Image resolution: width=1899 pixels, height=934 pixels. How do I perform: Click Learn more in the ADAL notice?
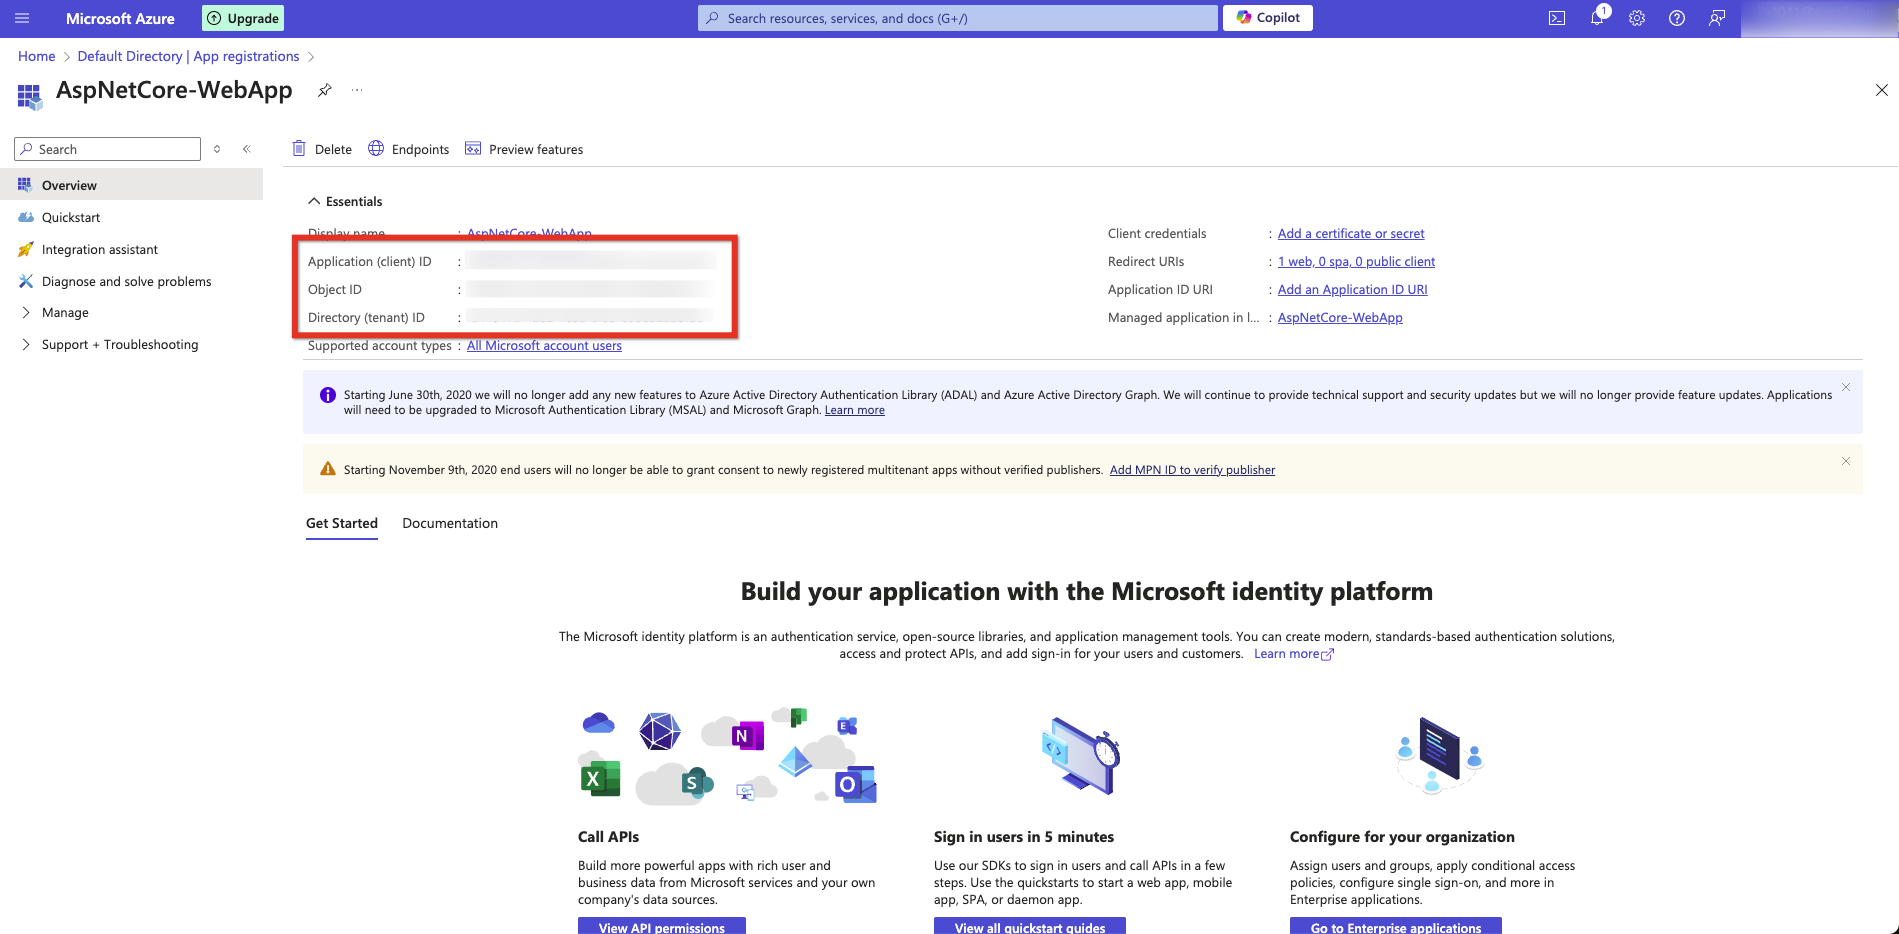click(x=854, y=410)
